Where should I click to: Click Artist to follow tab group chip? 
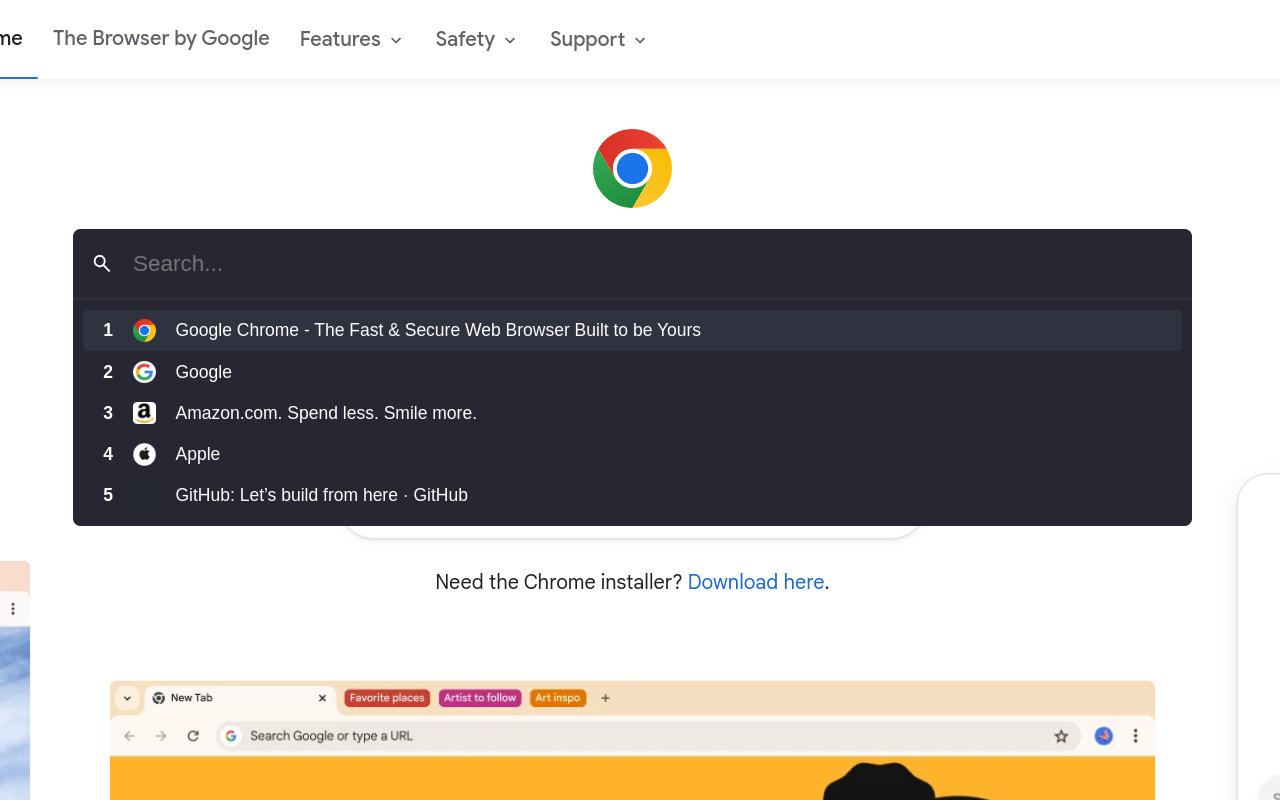[x=480, y=698]
